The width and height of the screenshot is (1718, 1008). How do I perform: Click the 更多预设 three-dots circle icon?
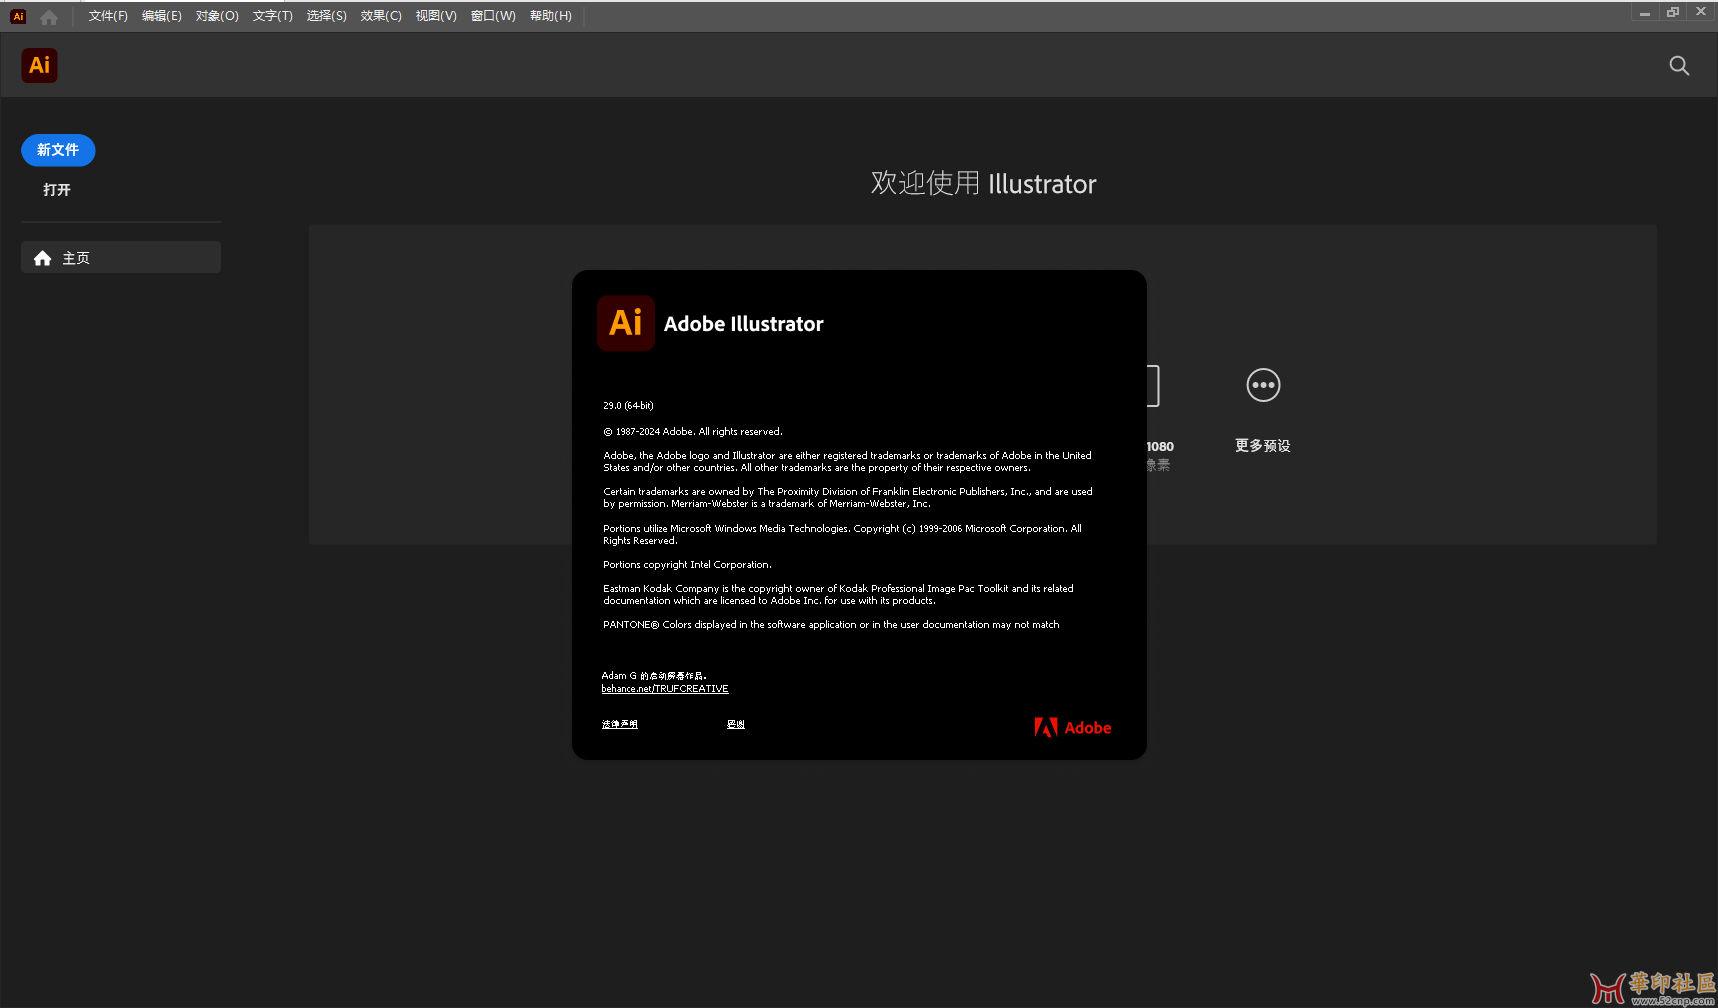(1263, 385)
